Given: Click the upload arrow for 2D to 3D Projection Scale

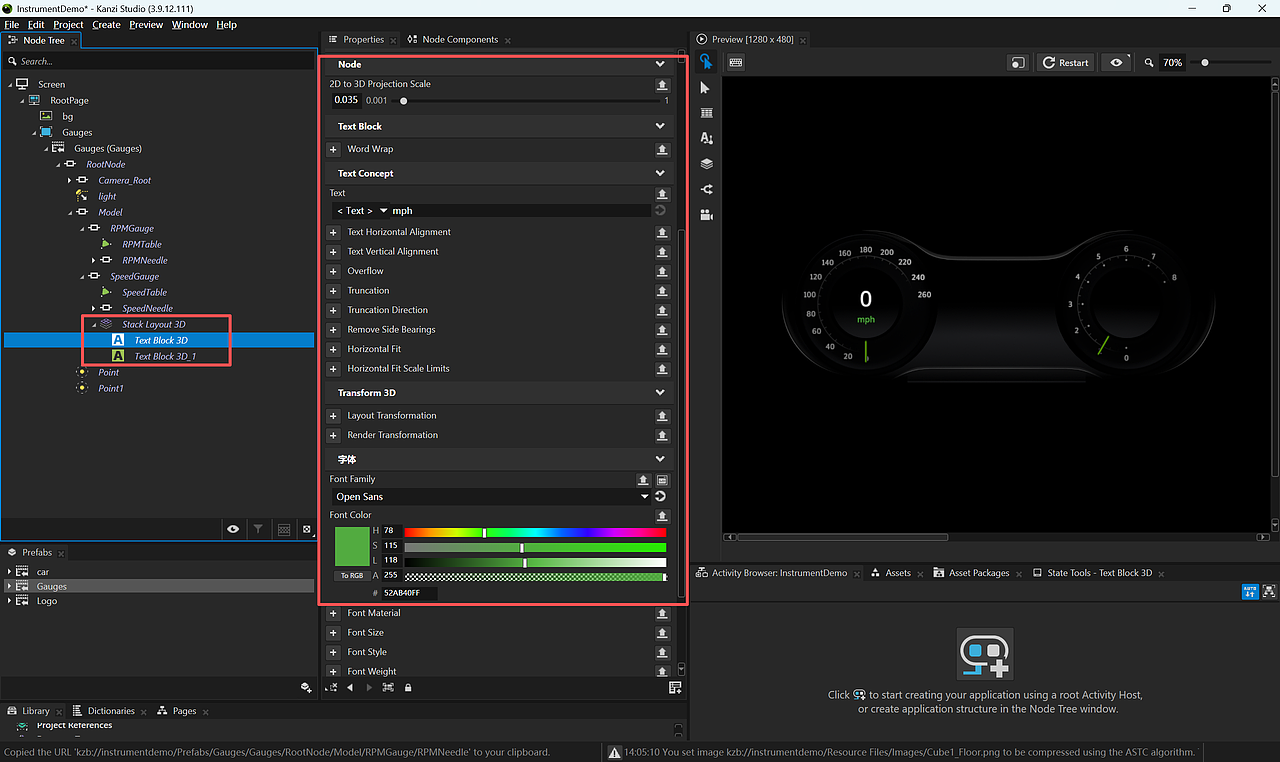Looking at the screenshot, I should 662,85.
